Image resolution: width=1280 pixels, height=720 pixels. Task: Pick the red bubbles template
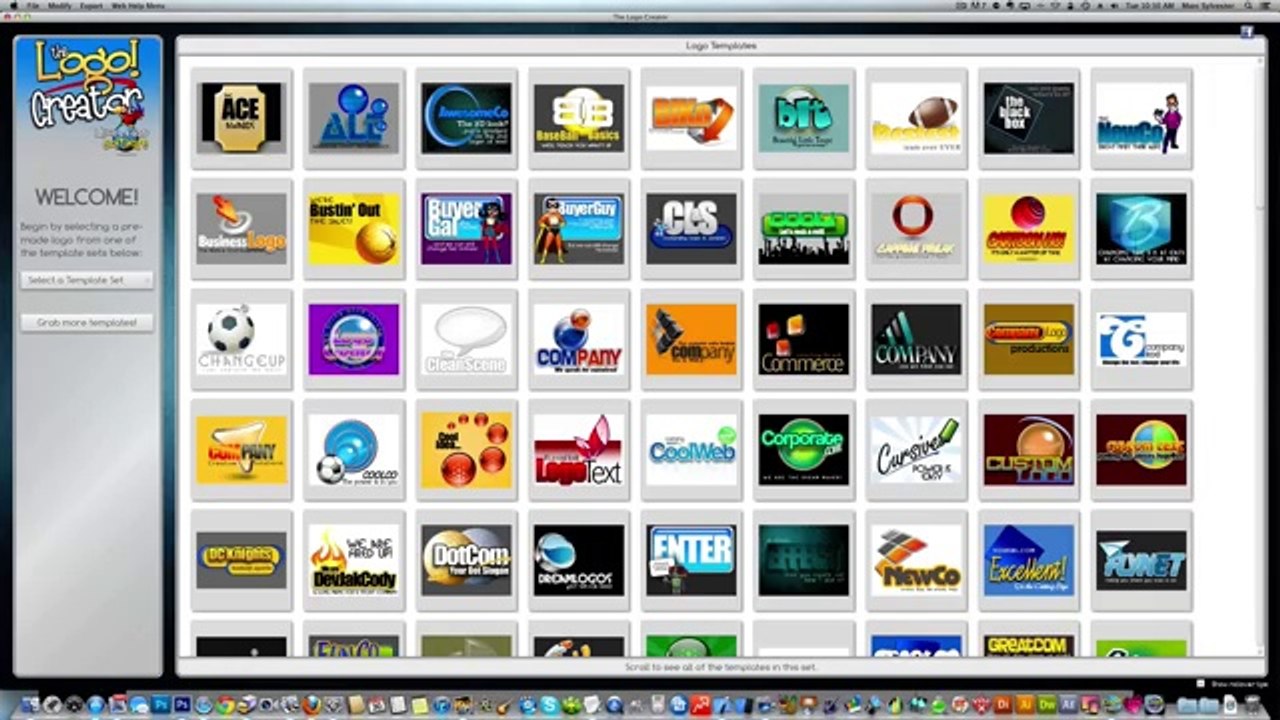point(466,450)
